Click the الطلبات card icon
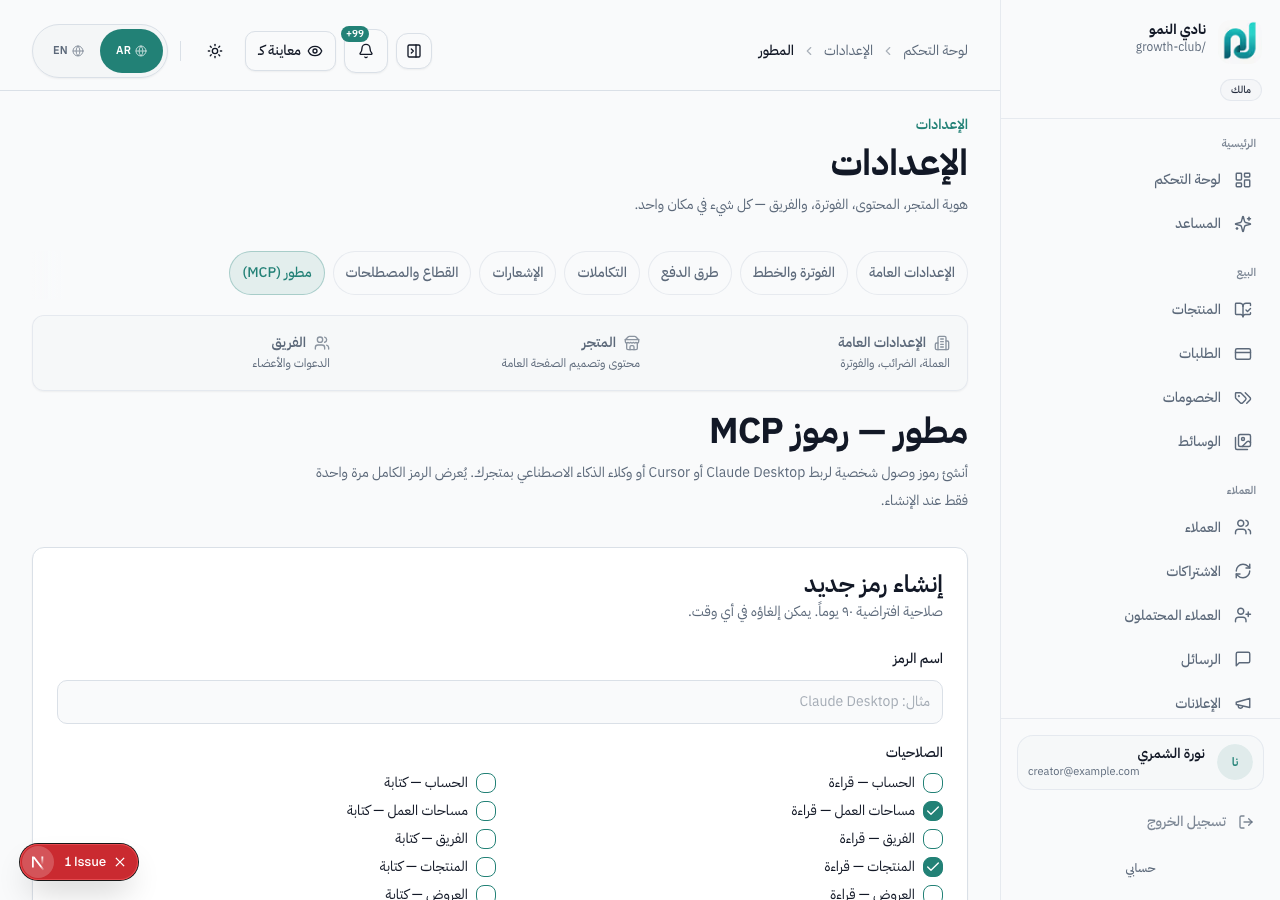The image size is (1280, 900). coord(1243,354)
